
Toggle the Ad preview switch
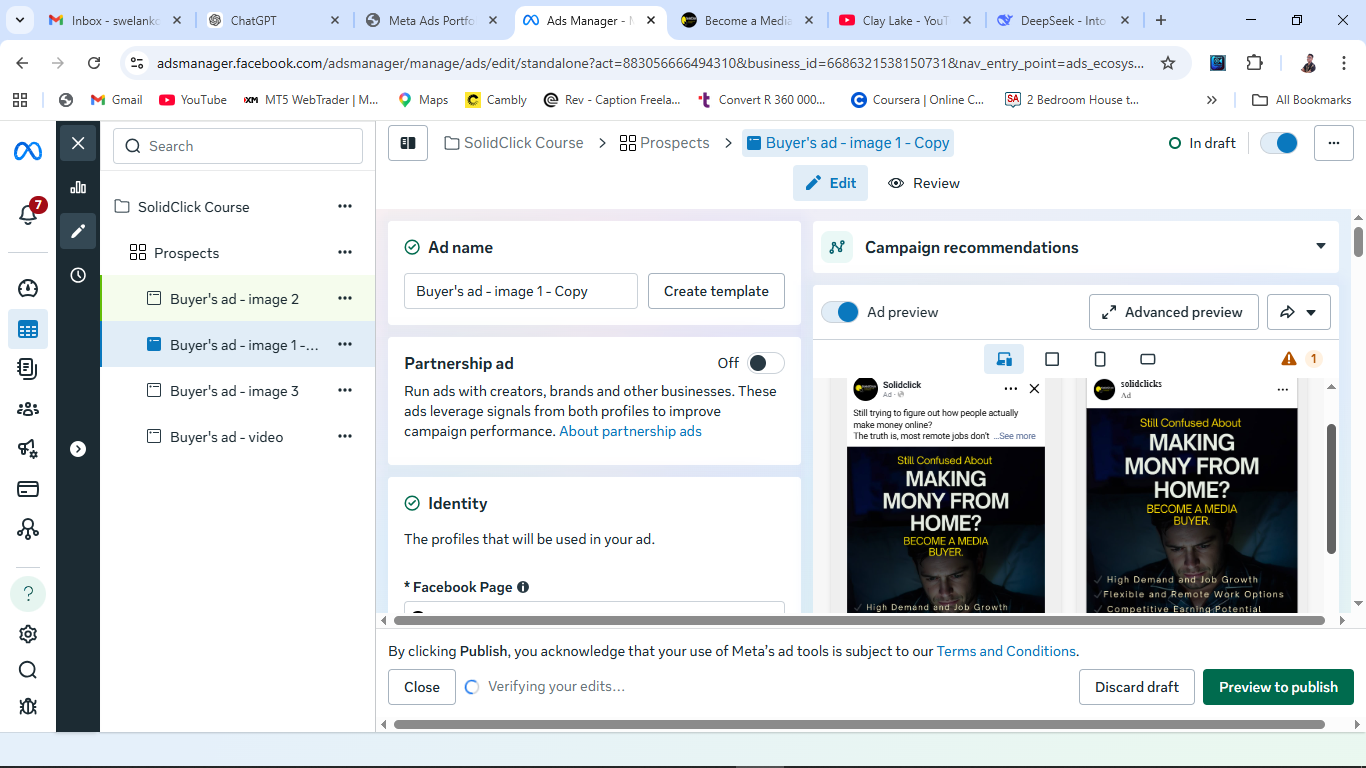[840, 312]
